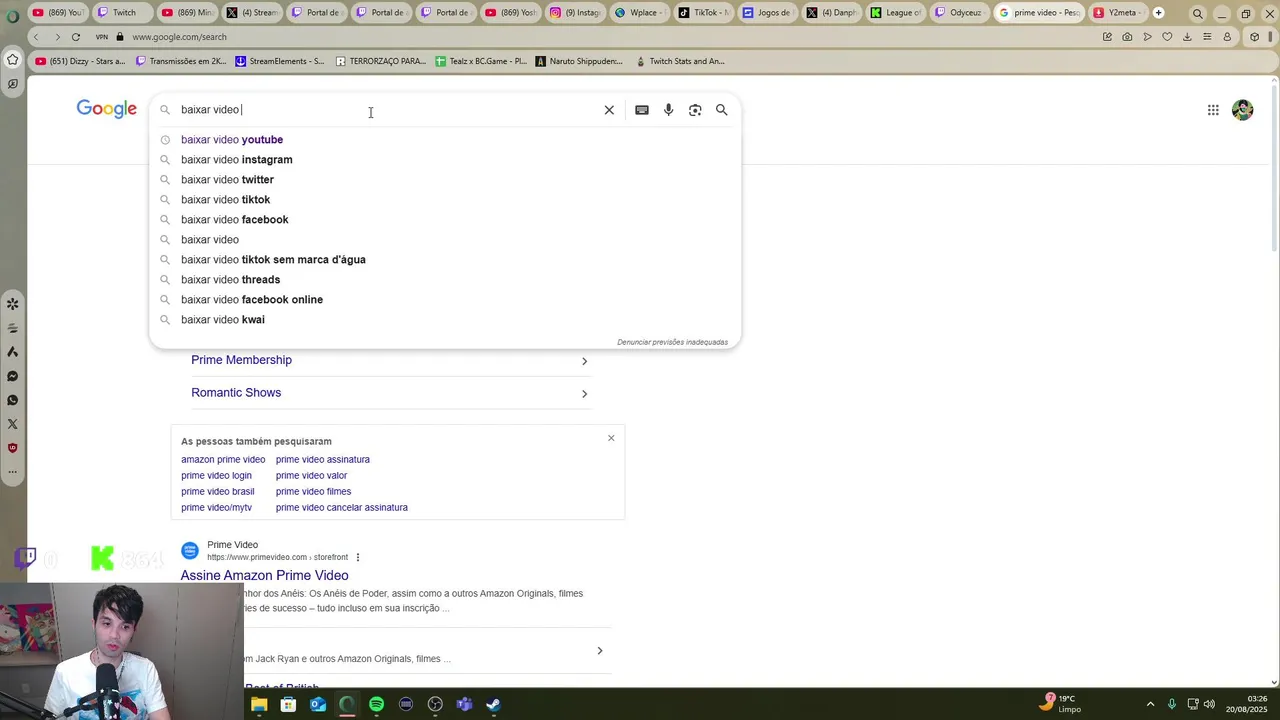
Task: Pick suggestion 'baixar video facebook online'
Action: pos(445,300)
